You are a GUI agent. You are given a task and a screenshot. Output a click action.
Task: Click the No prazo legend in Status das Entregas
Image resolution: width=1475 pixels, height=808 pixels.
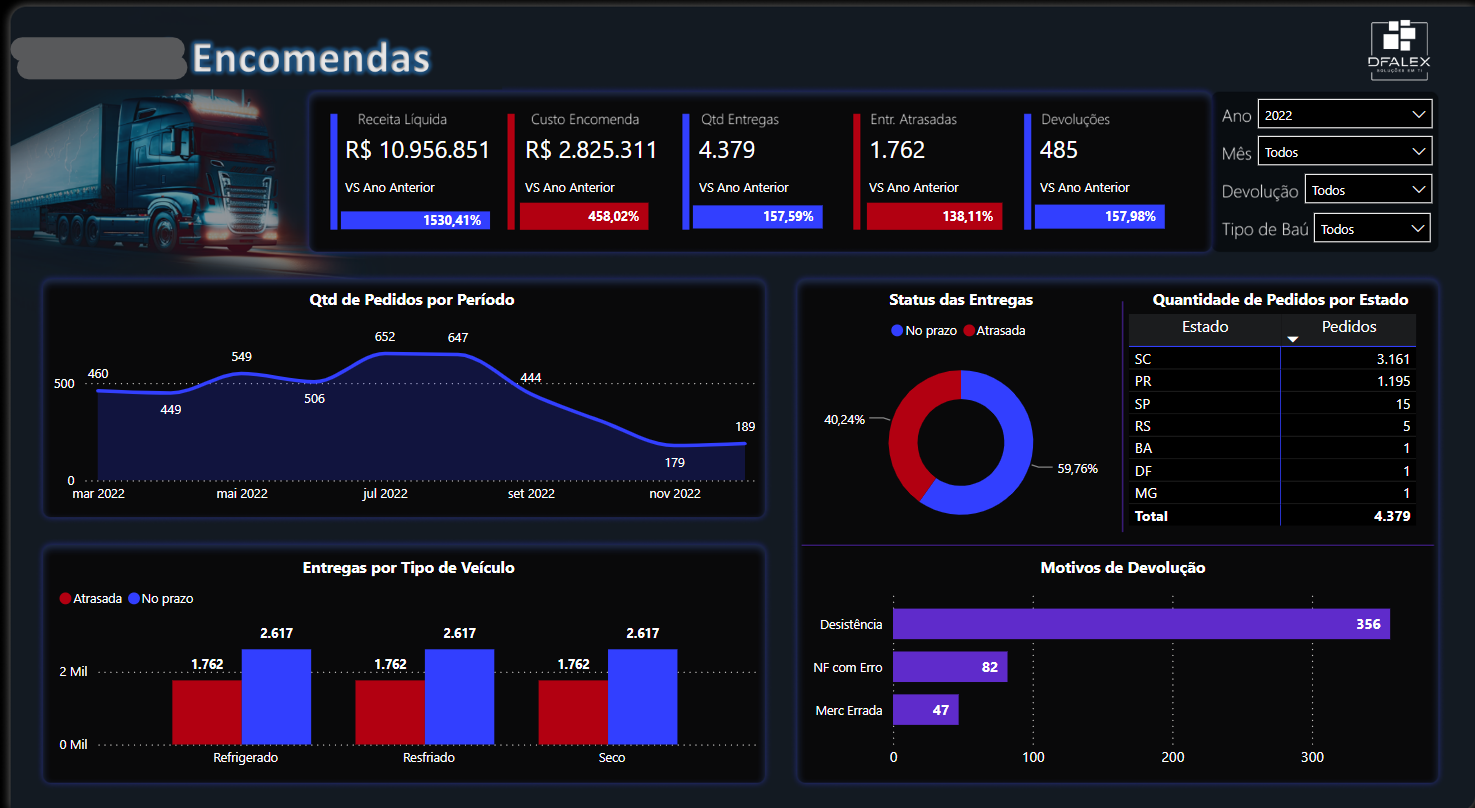tap(923, 330)
